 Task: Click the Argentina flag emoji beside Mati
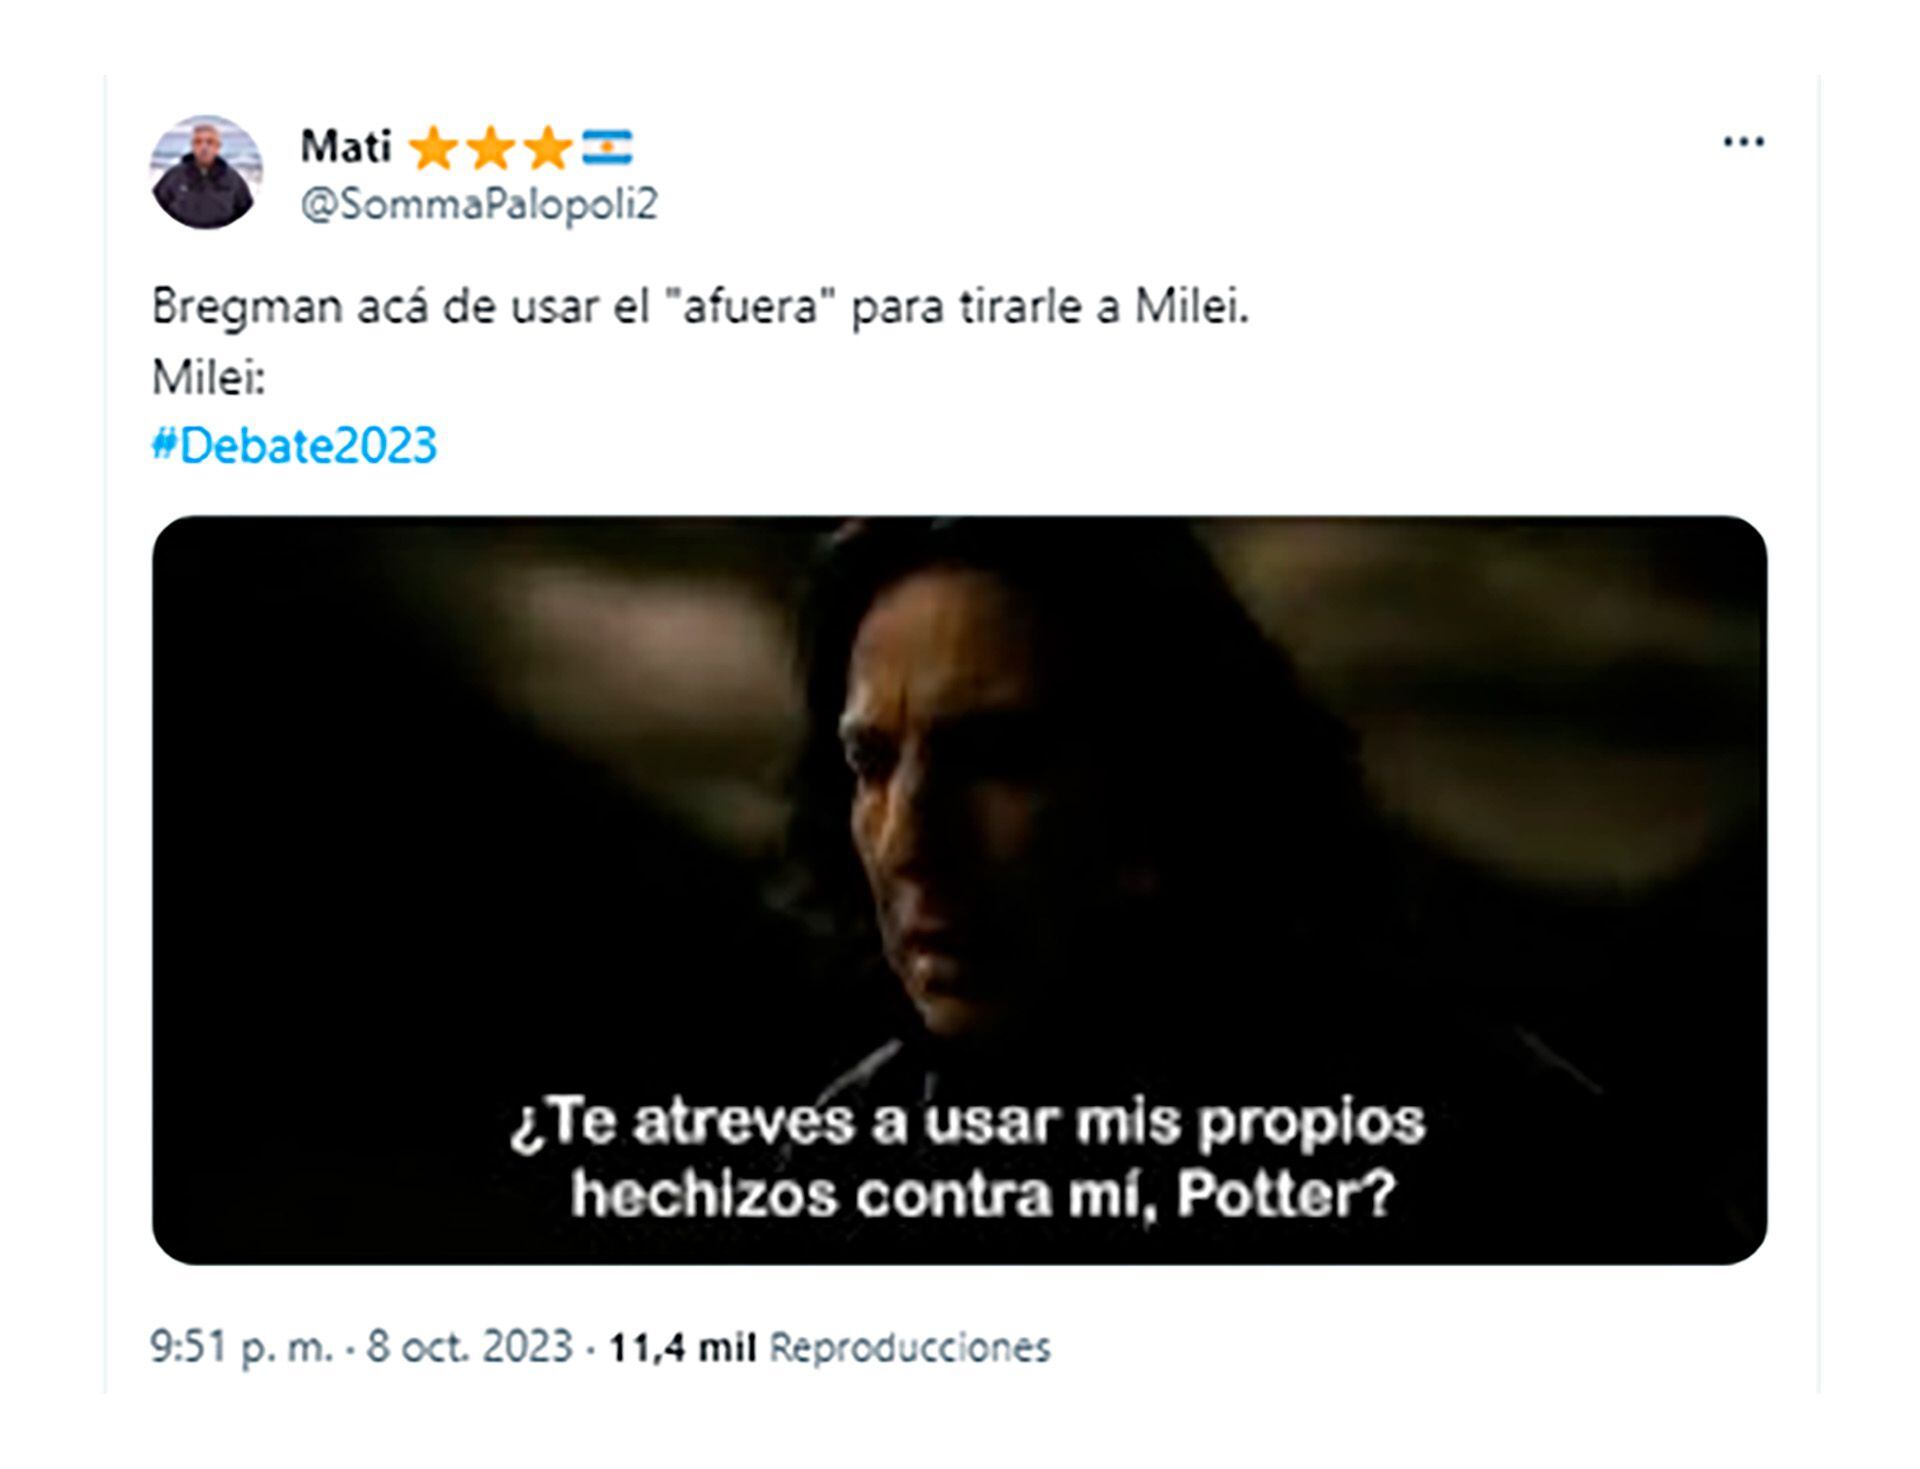pyautogui.click(x=607, y=148)
